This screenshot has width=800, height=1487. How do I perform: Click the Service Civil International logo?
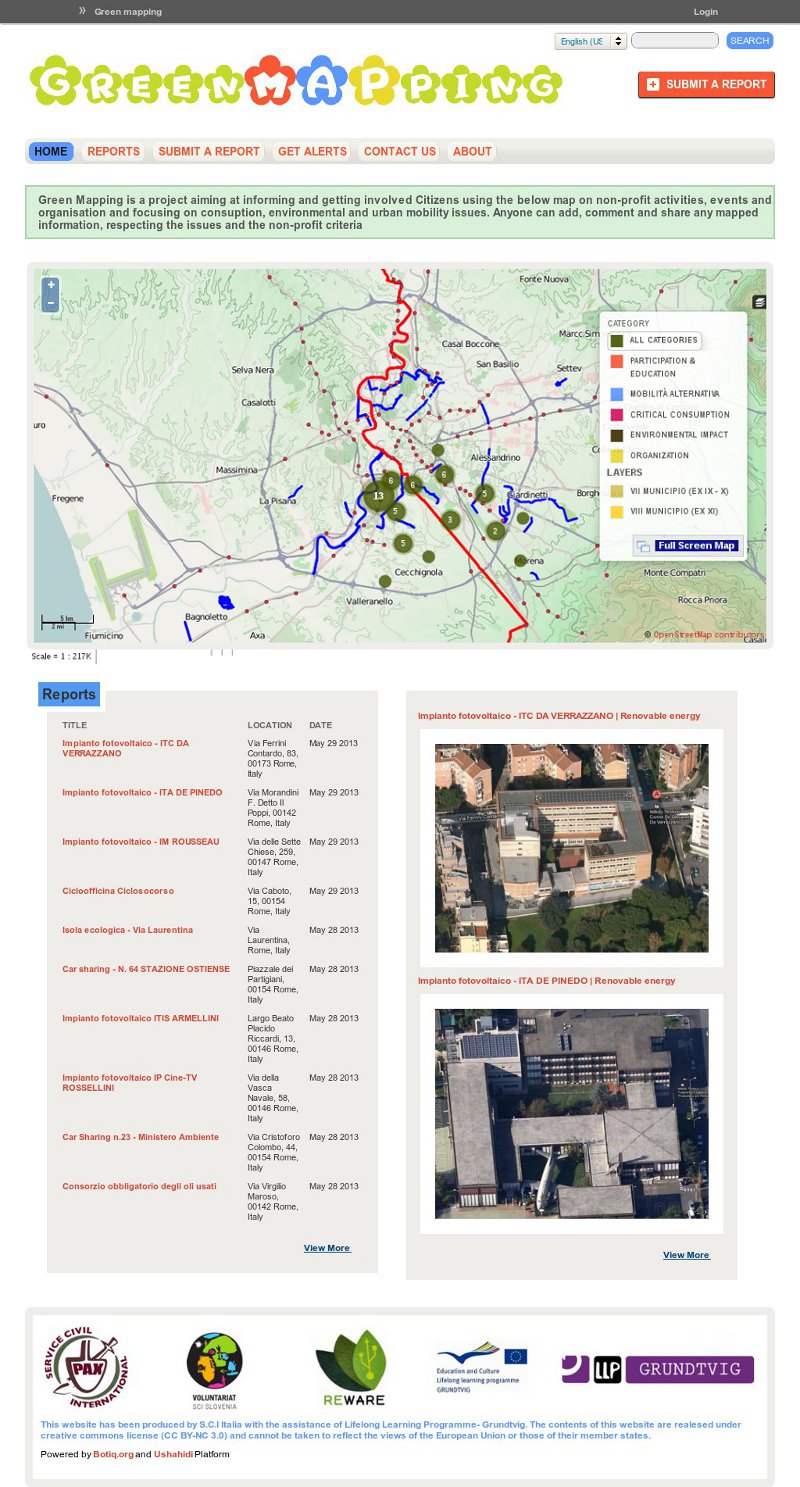click(x=85, y=1365)
